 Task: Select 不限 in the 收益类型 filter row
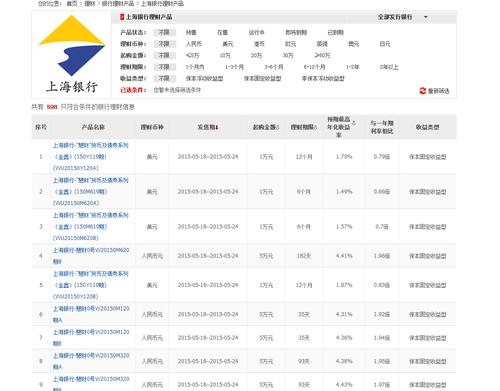pos(164,79)
